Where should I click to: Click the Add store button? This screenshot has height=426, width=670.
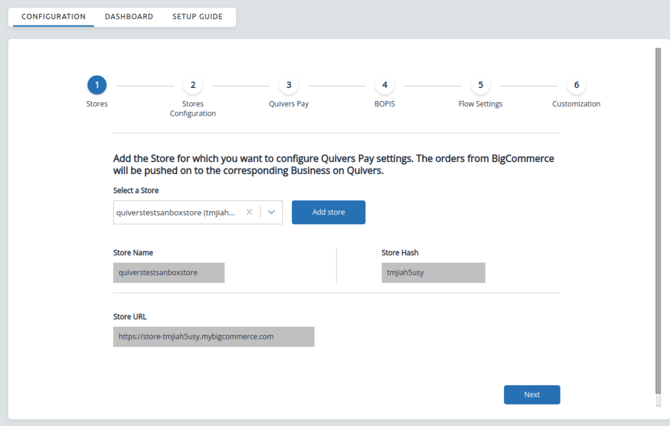click(x=329, y=212)
